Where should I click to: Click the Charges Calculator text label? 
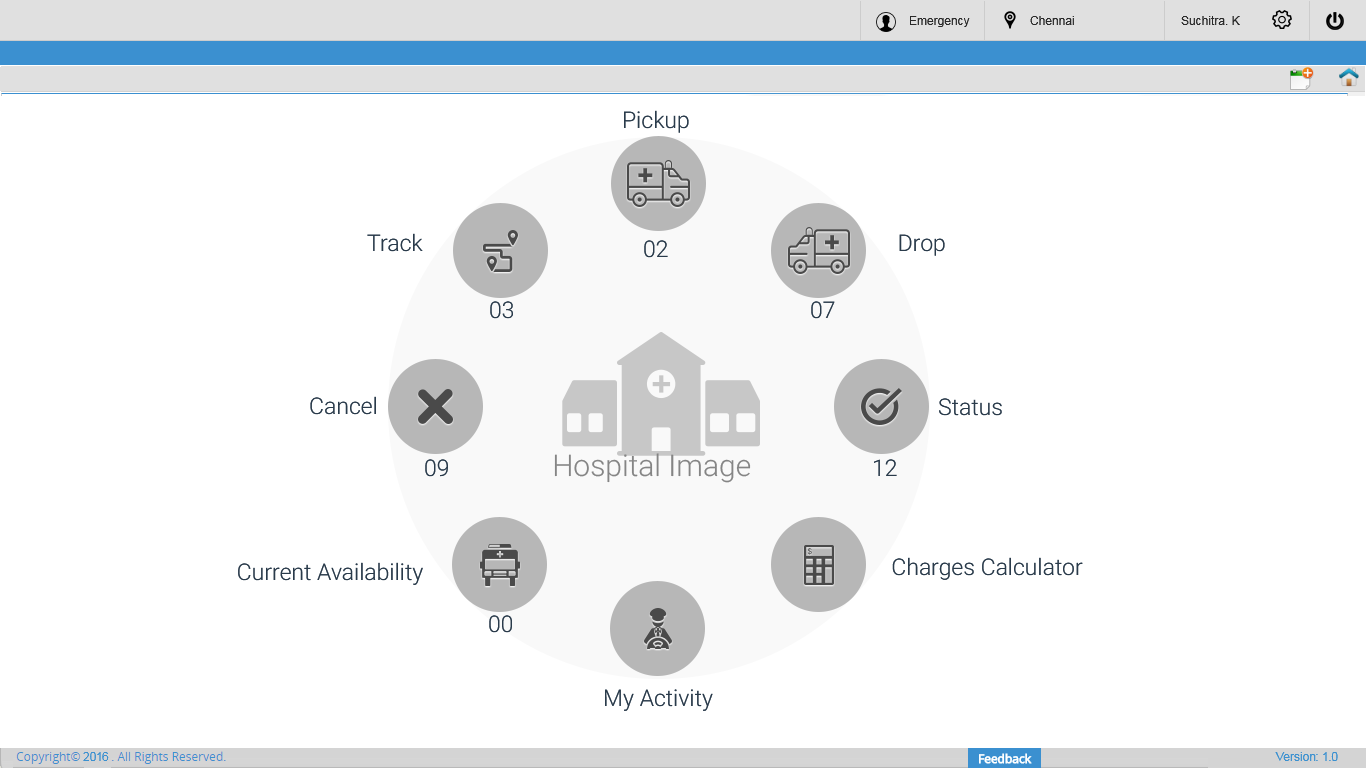(986, 567)
